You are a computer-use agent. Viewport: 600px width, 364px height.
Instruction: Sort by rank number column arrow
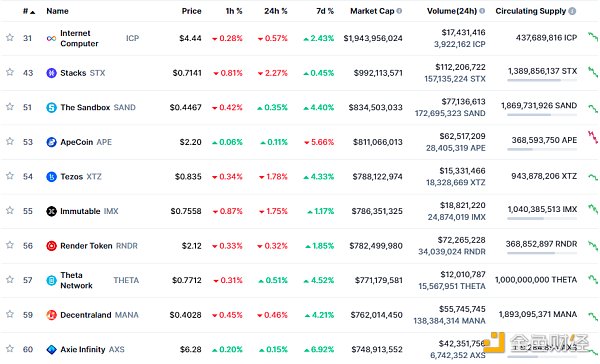tap(33, 12)
